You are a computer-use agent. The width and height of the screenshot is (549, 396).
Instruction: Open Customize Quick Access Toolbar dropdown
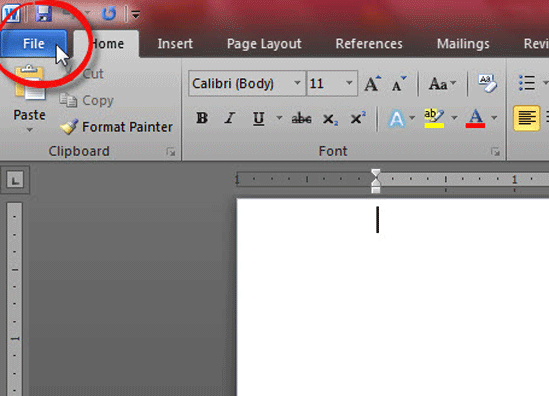point(135,14)
